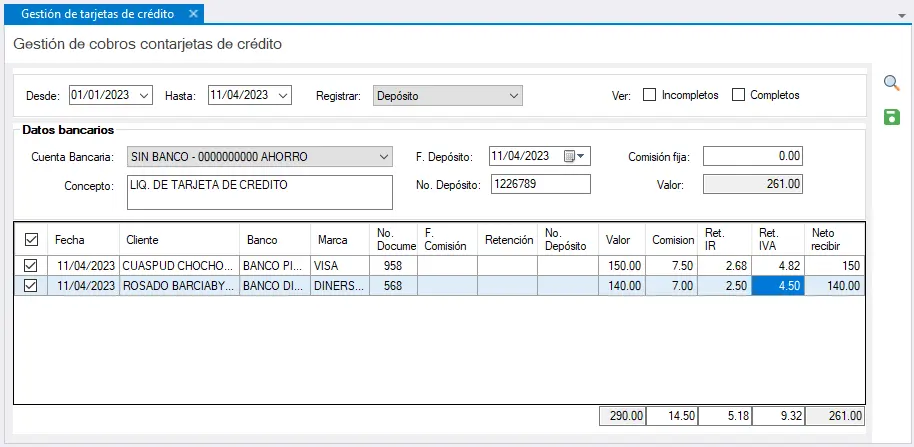Screen dimensions: 914x447
Task: Click the 150.00 Valor cell
Action: [x=622, y=266]
